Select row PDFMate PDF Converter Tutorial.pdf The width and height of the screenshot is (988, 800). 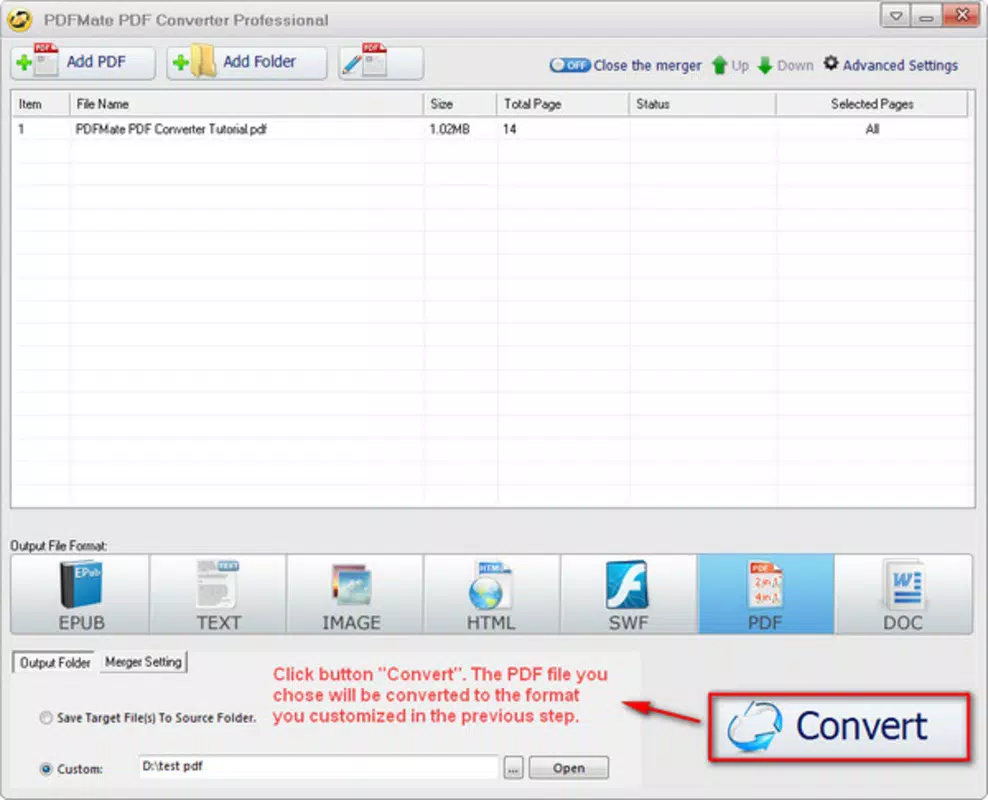(x=491, y=129)
